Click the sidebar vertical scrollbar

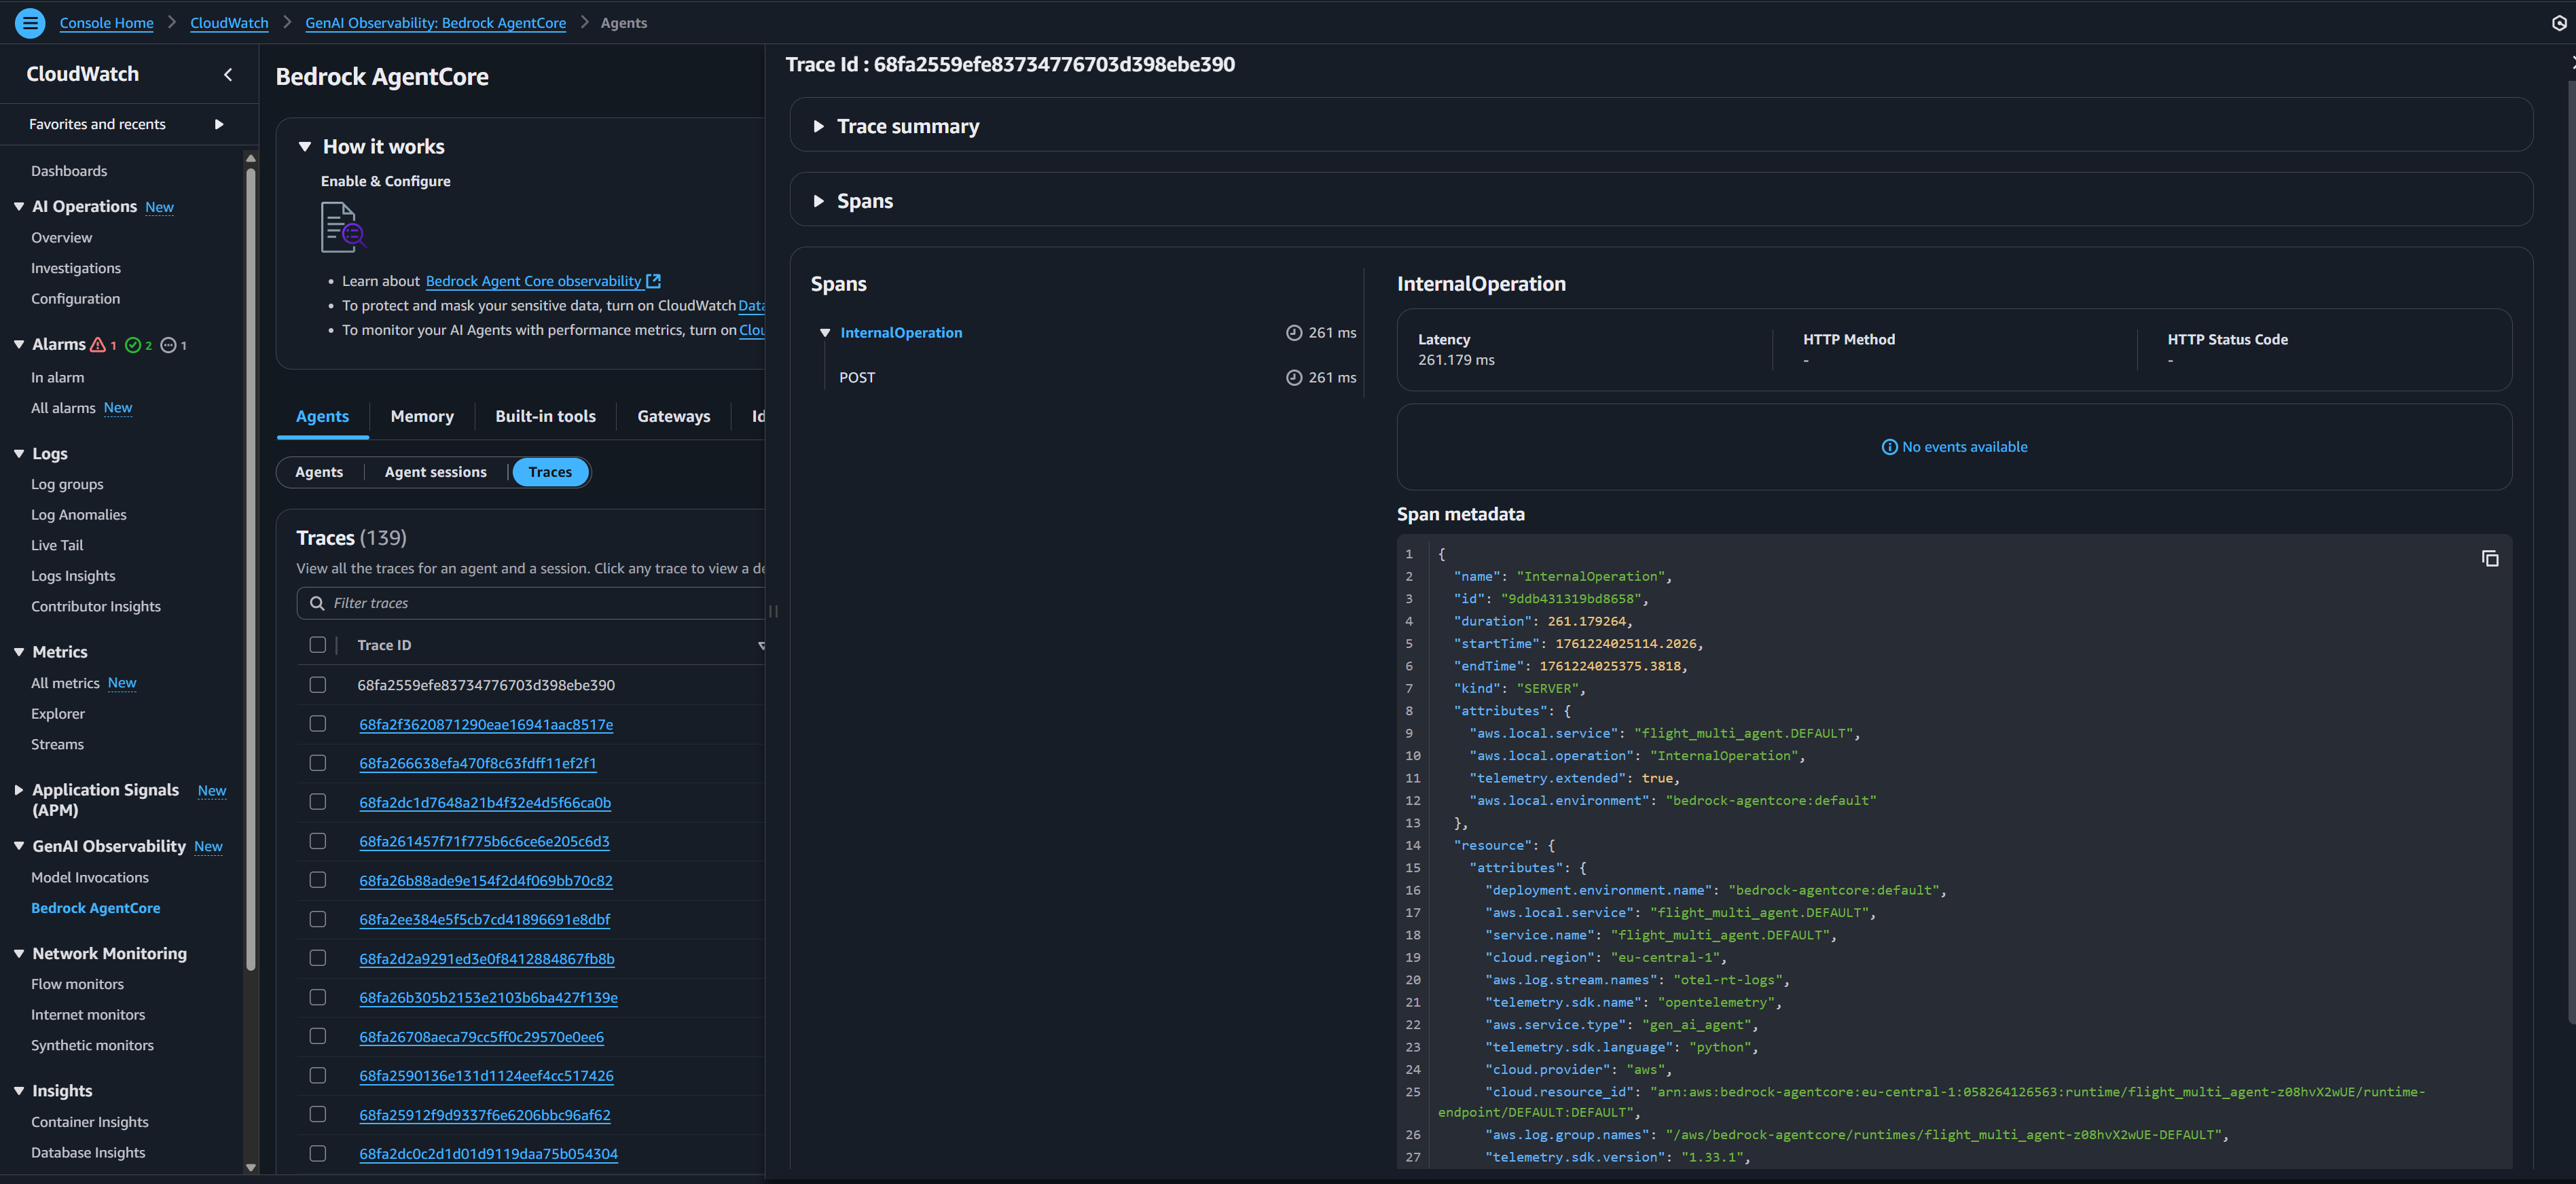point(250,569)
